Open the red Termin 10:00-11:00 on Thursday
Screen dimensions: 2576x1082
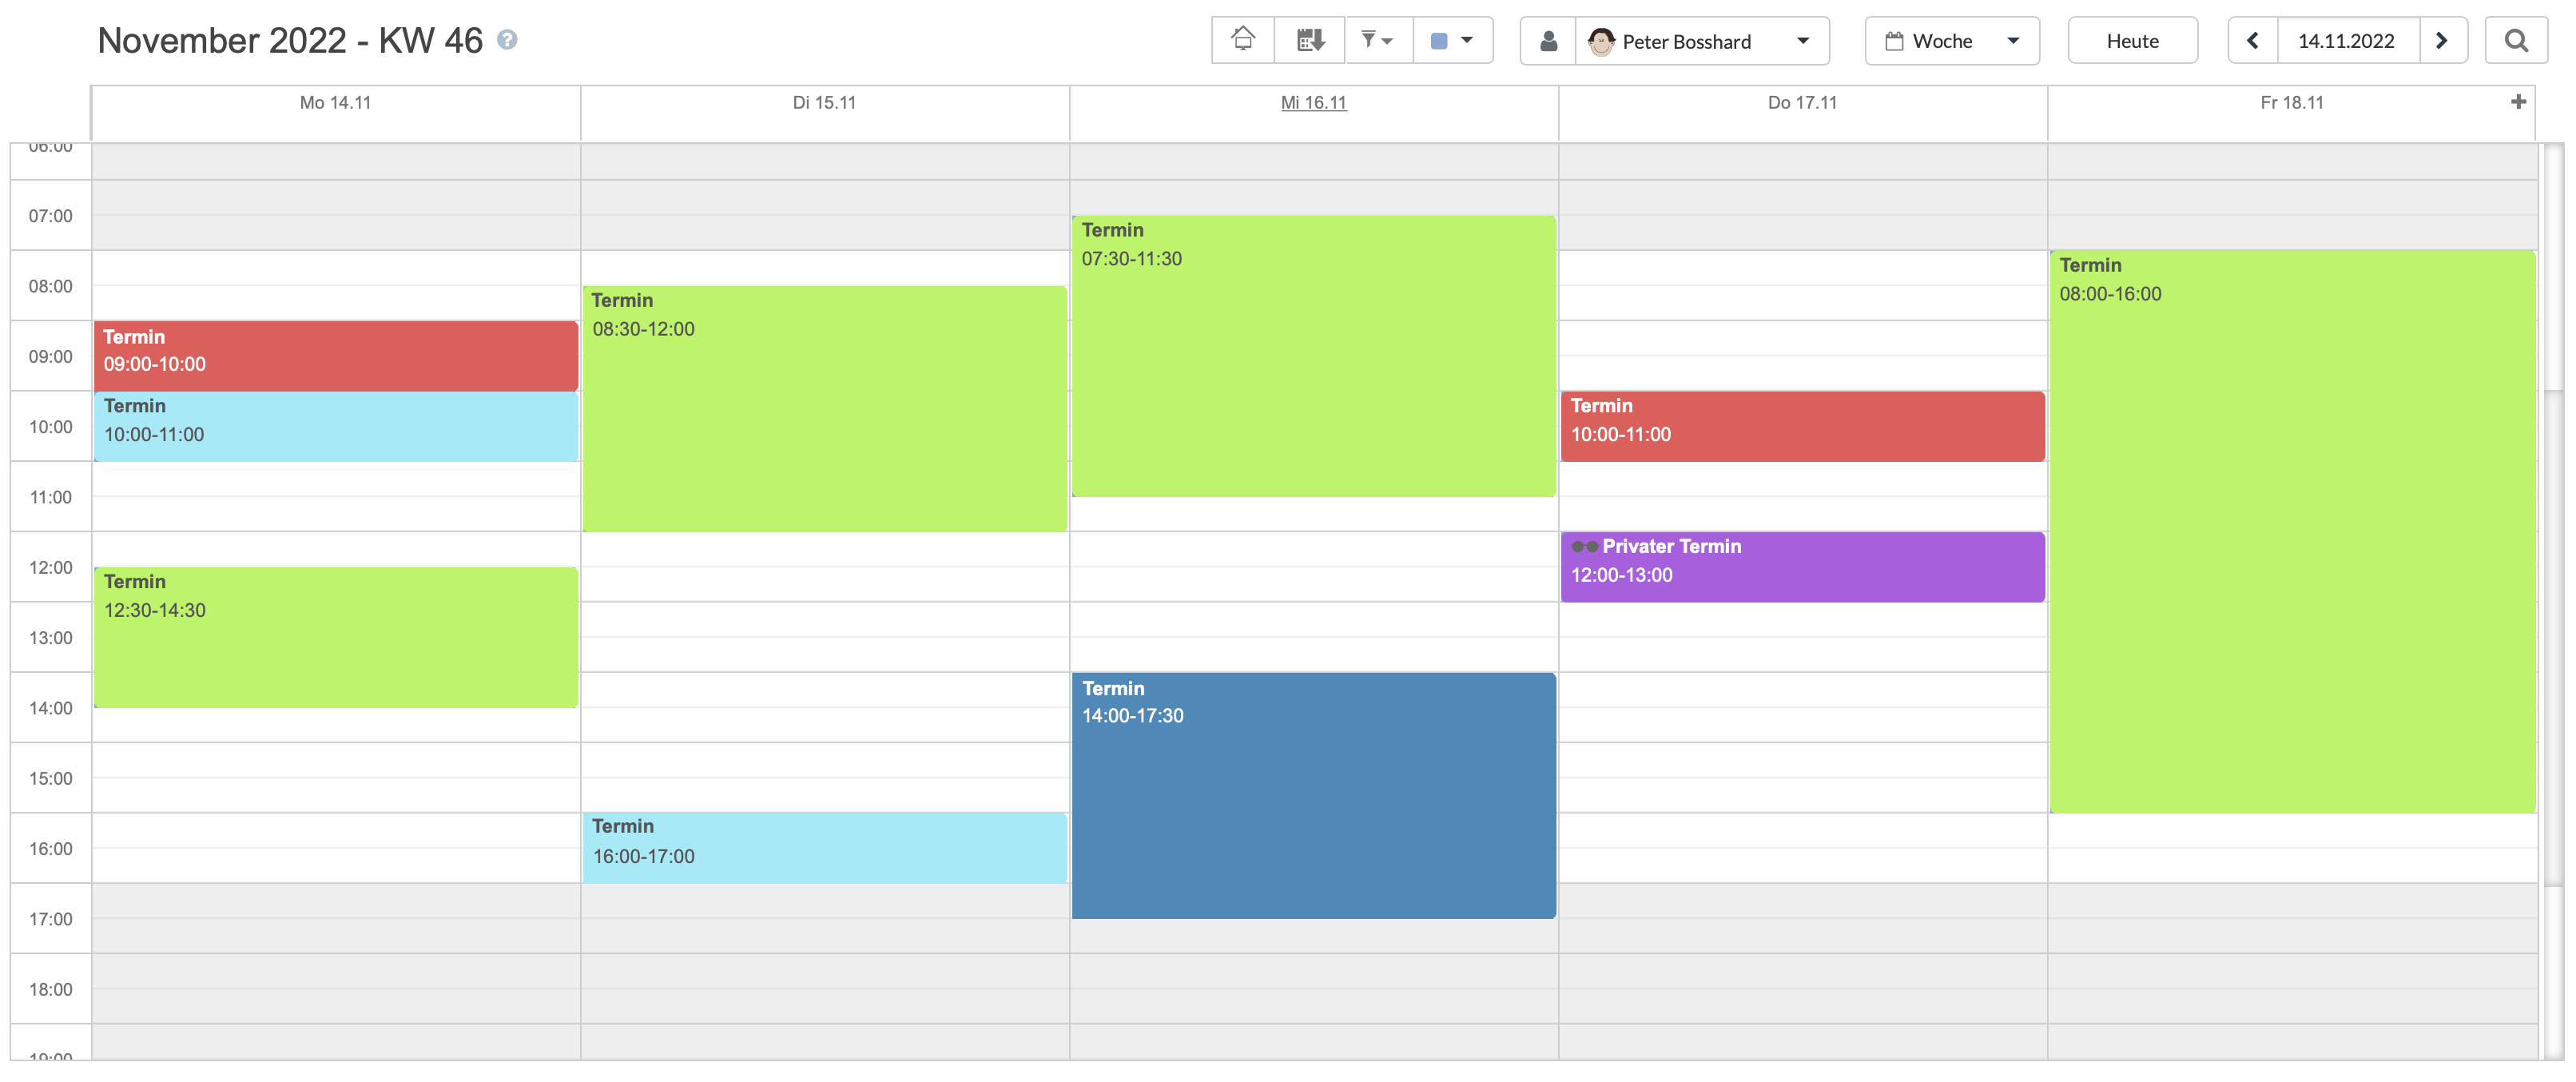[1802, 426]
